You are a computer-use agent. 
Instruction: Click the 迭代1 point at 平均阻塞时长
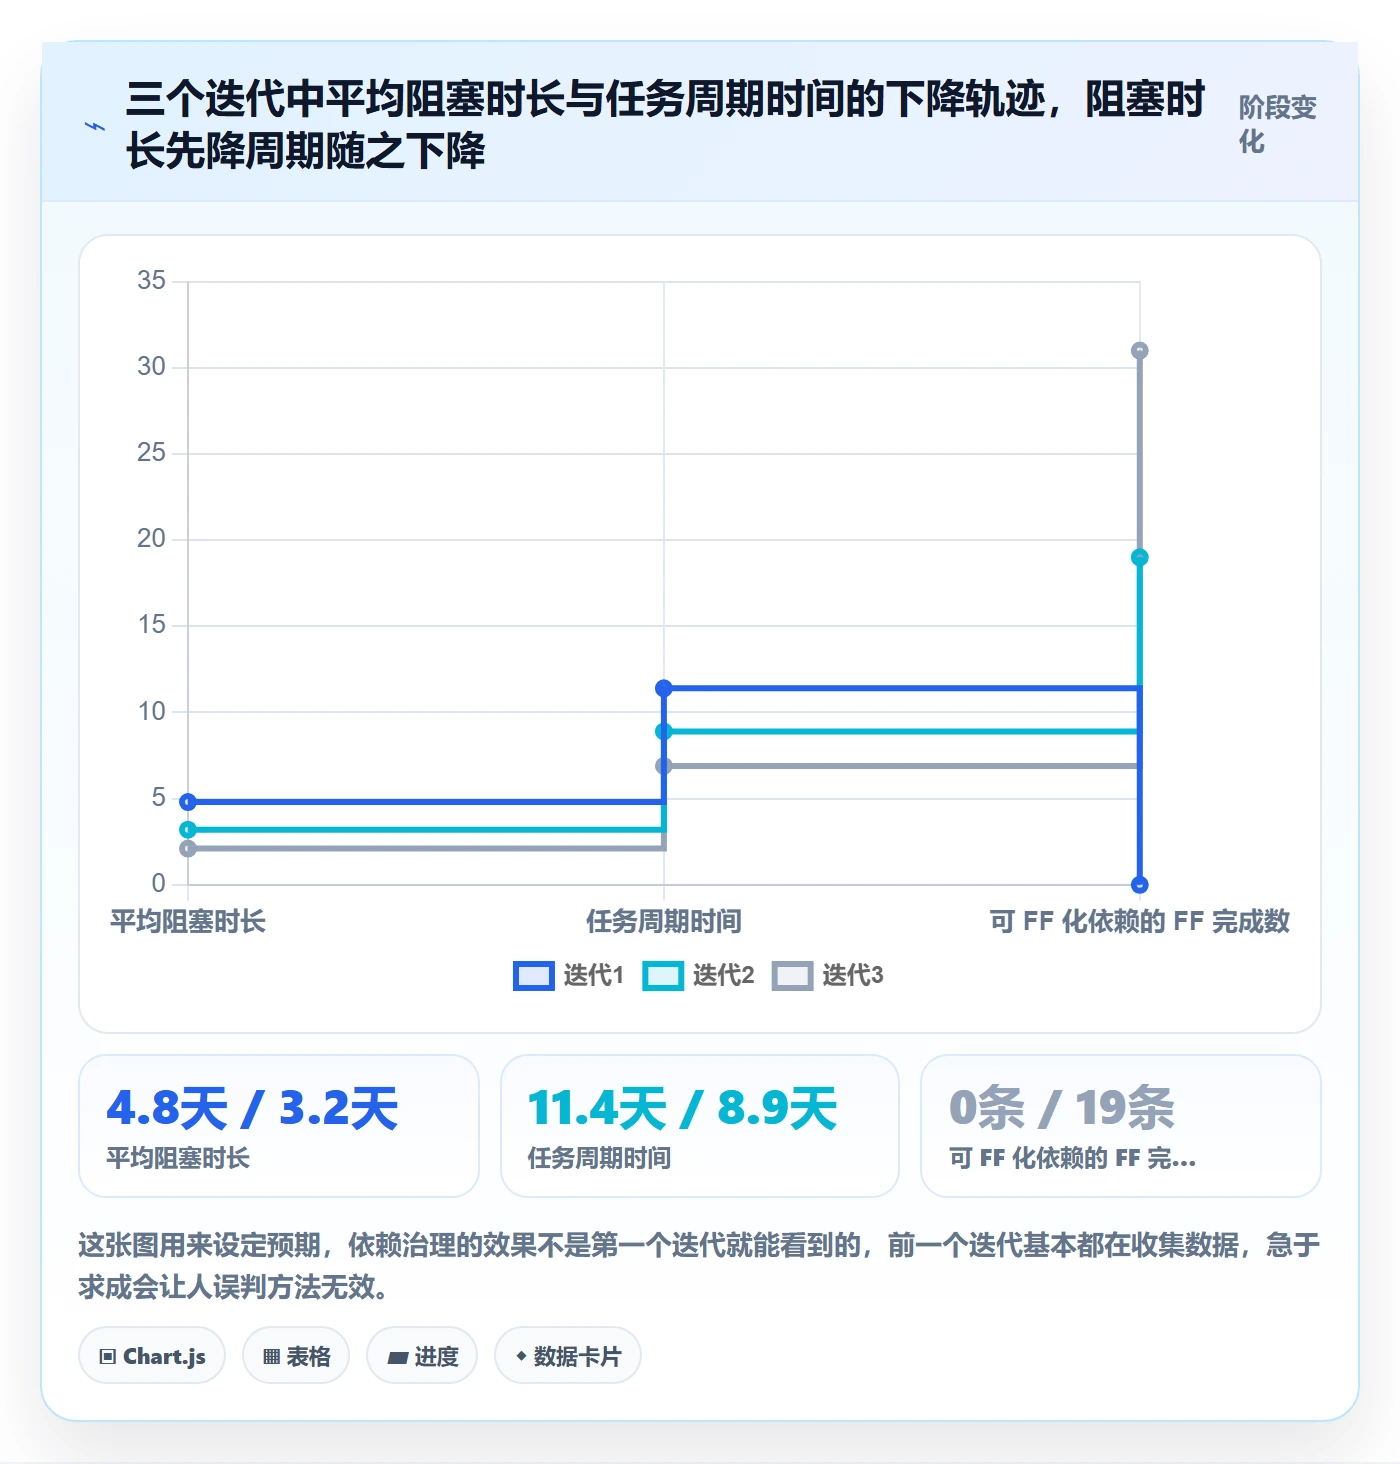(x=188, y=802)
